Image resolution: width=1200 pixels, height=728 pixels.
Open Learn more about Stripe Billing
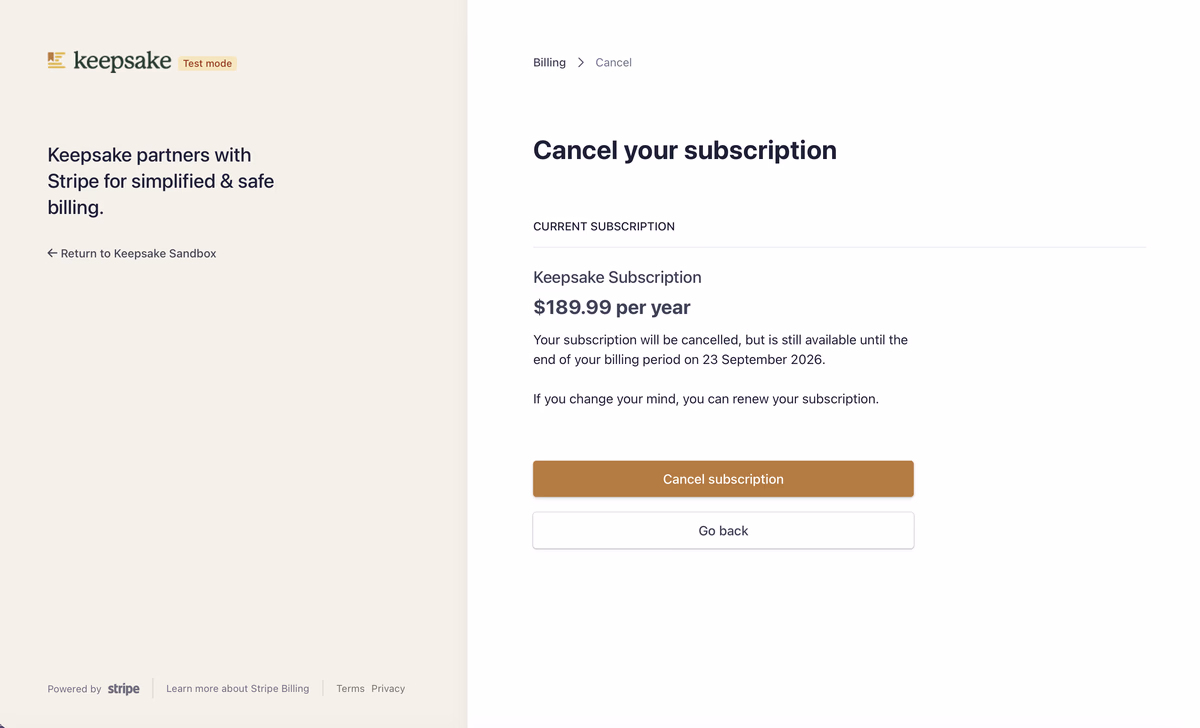pos(237,689)
